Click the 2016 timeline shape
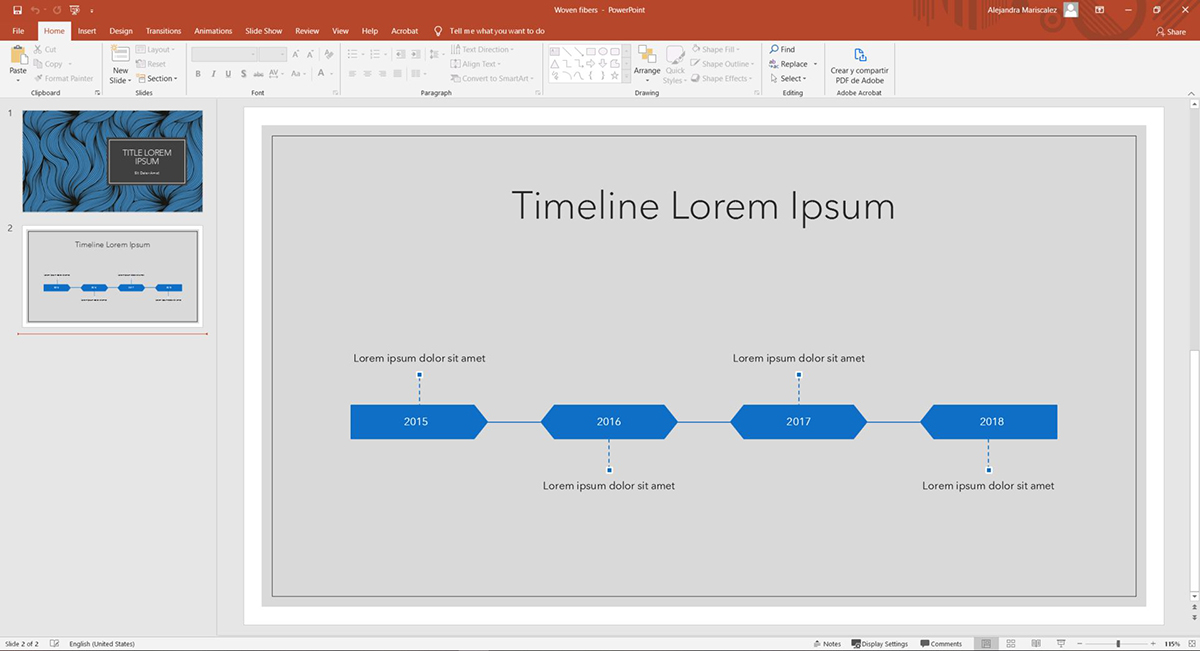The image size is (1200, 651). tap(609, 422)
